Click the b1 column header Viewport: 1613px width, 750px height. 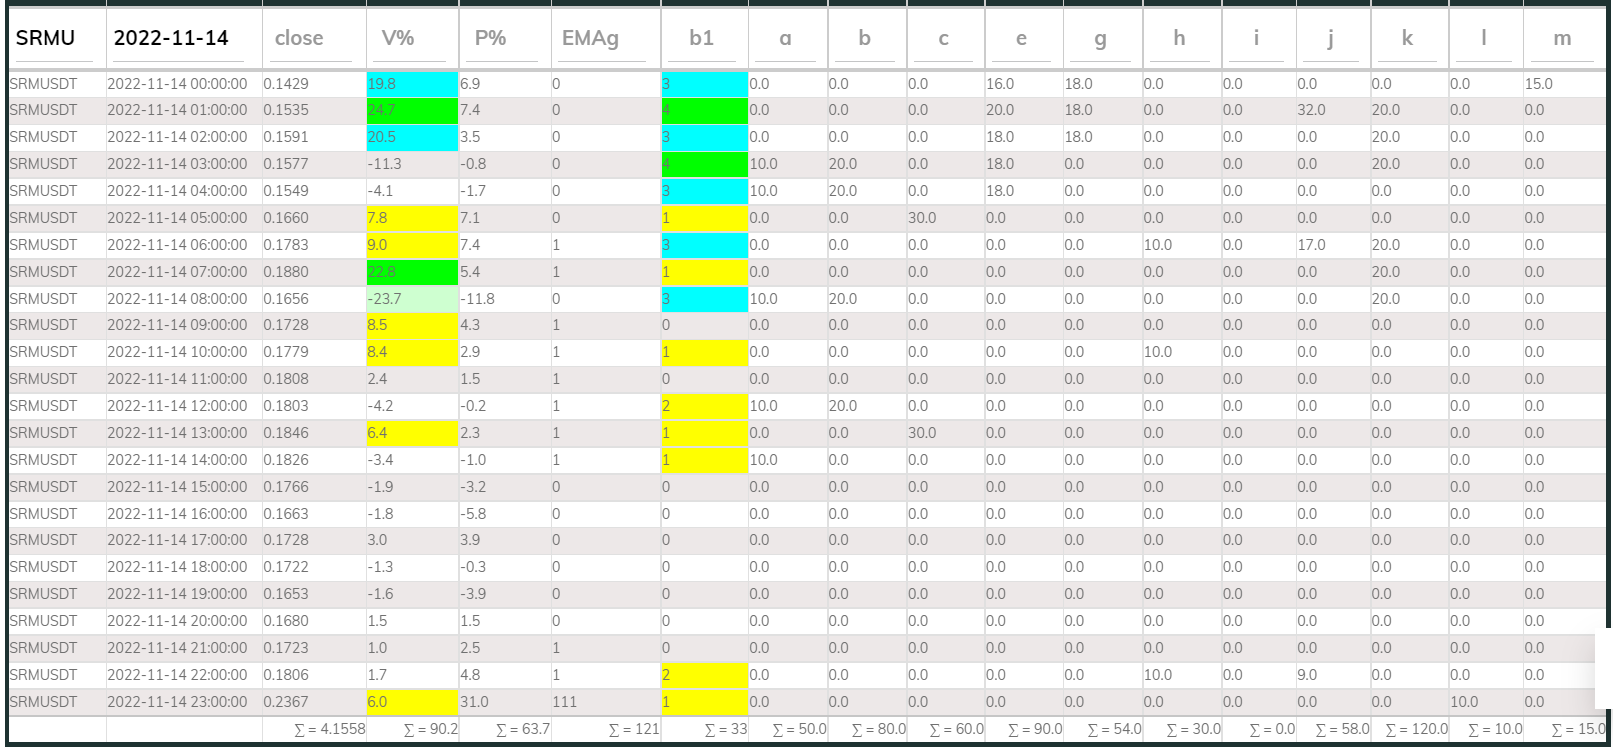[x=703, y=38]
